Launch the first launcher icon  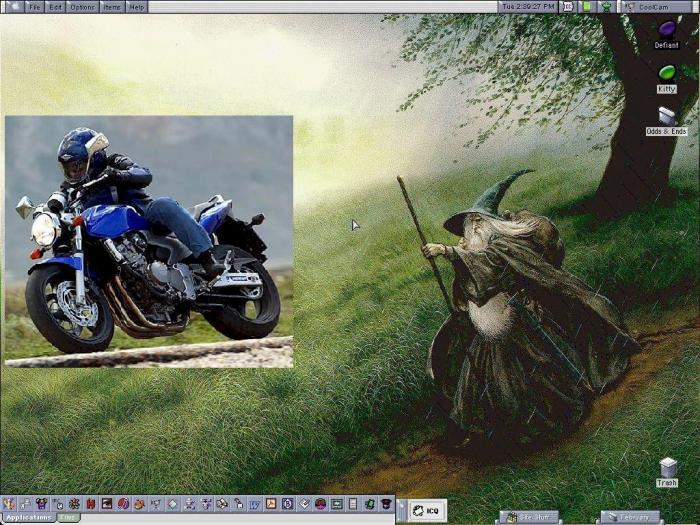point(9,504)
